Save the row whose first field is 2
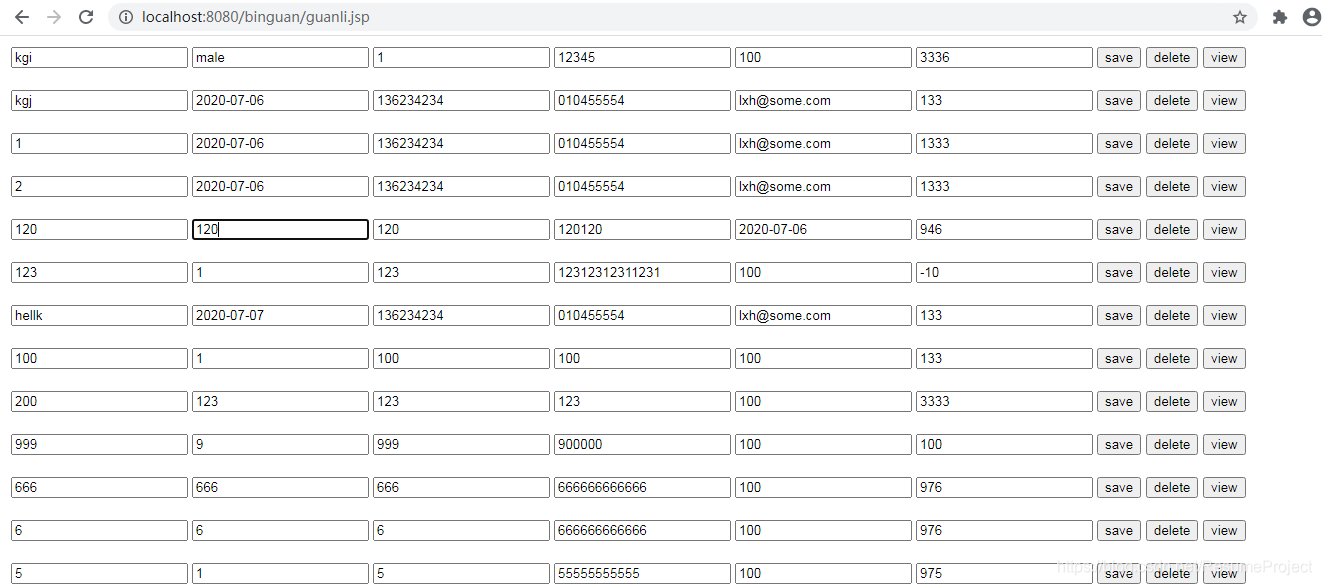Viewport: 1322px width, 585px height. (1119, 187)
